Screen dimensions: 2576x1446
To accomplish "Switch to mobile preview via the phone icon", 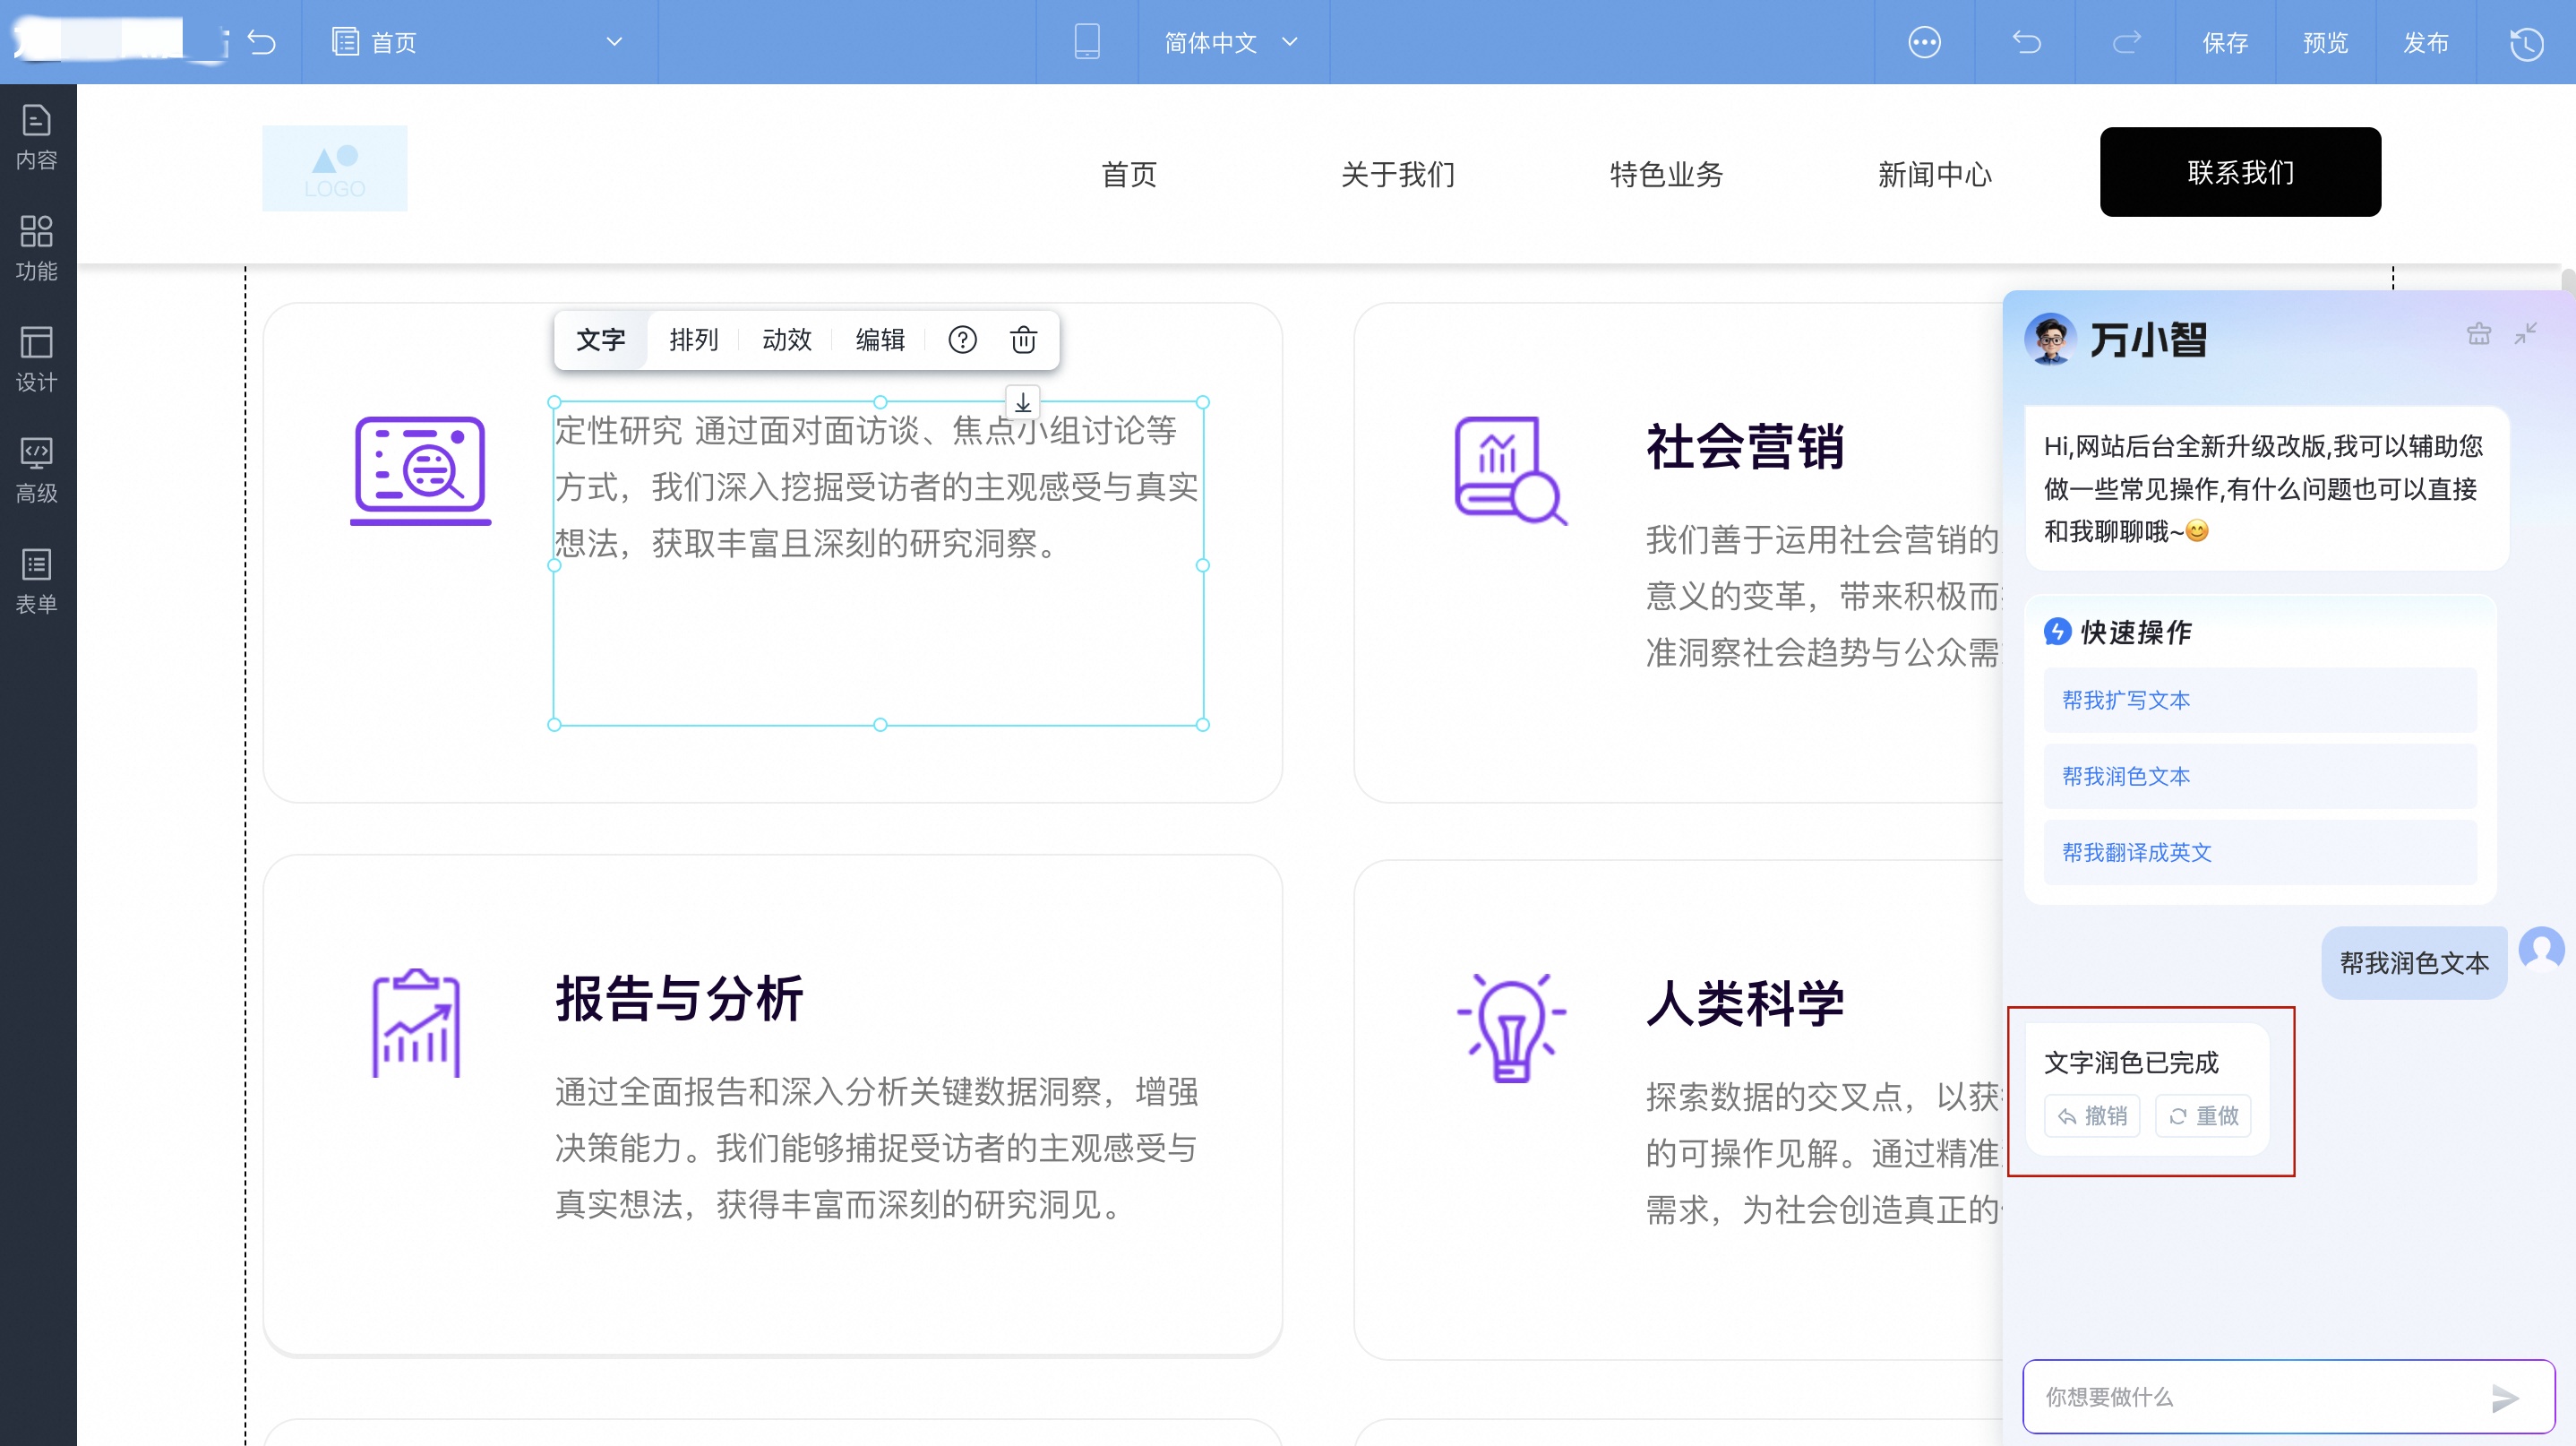I will 1087,42.
